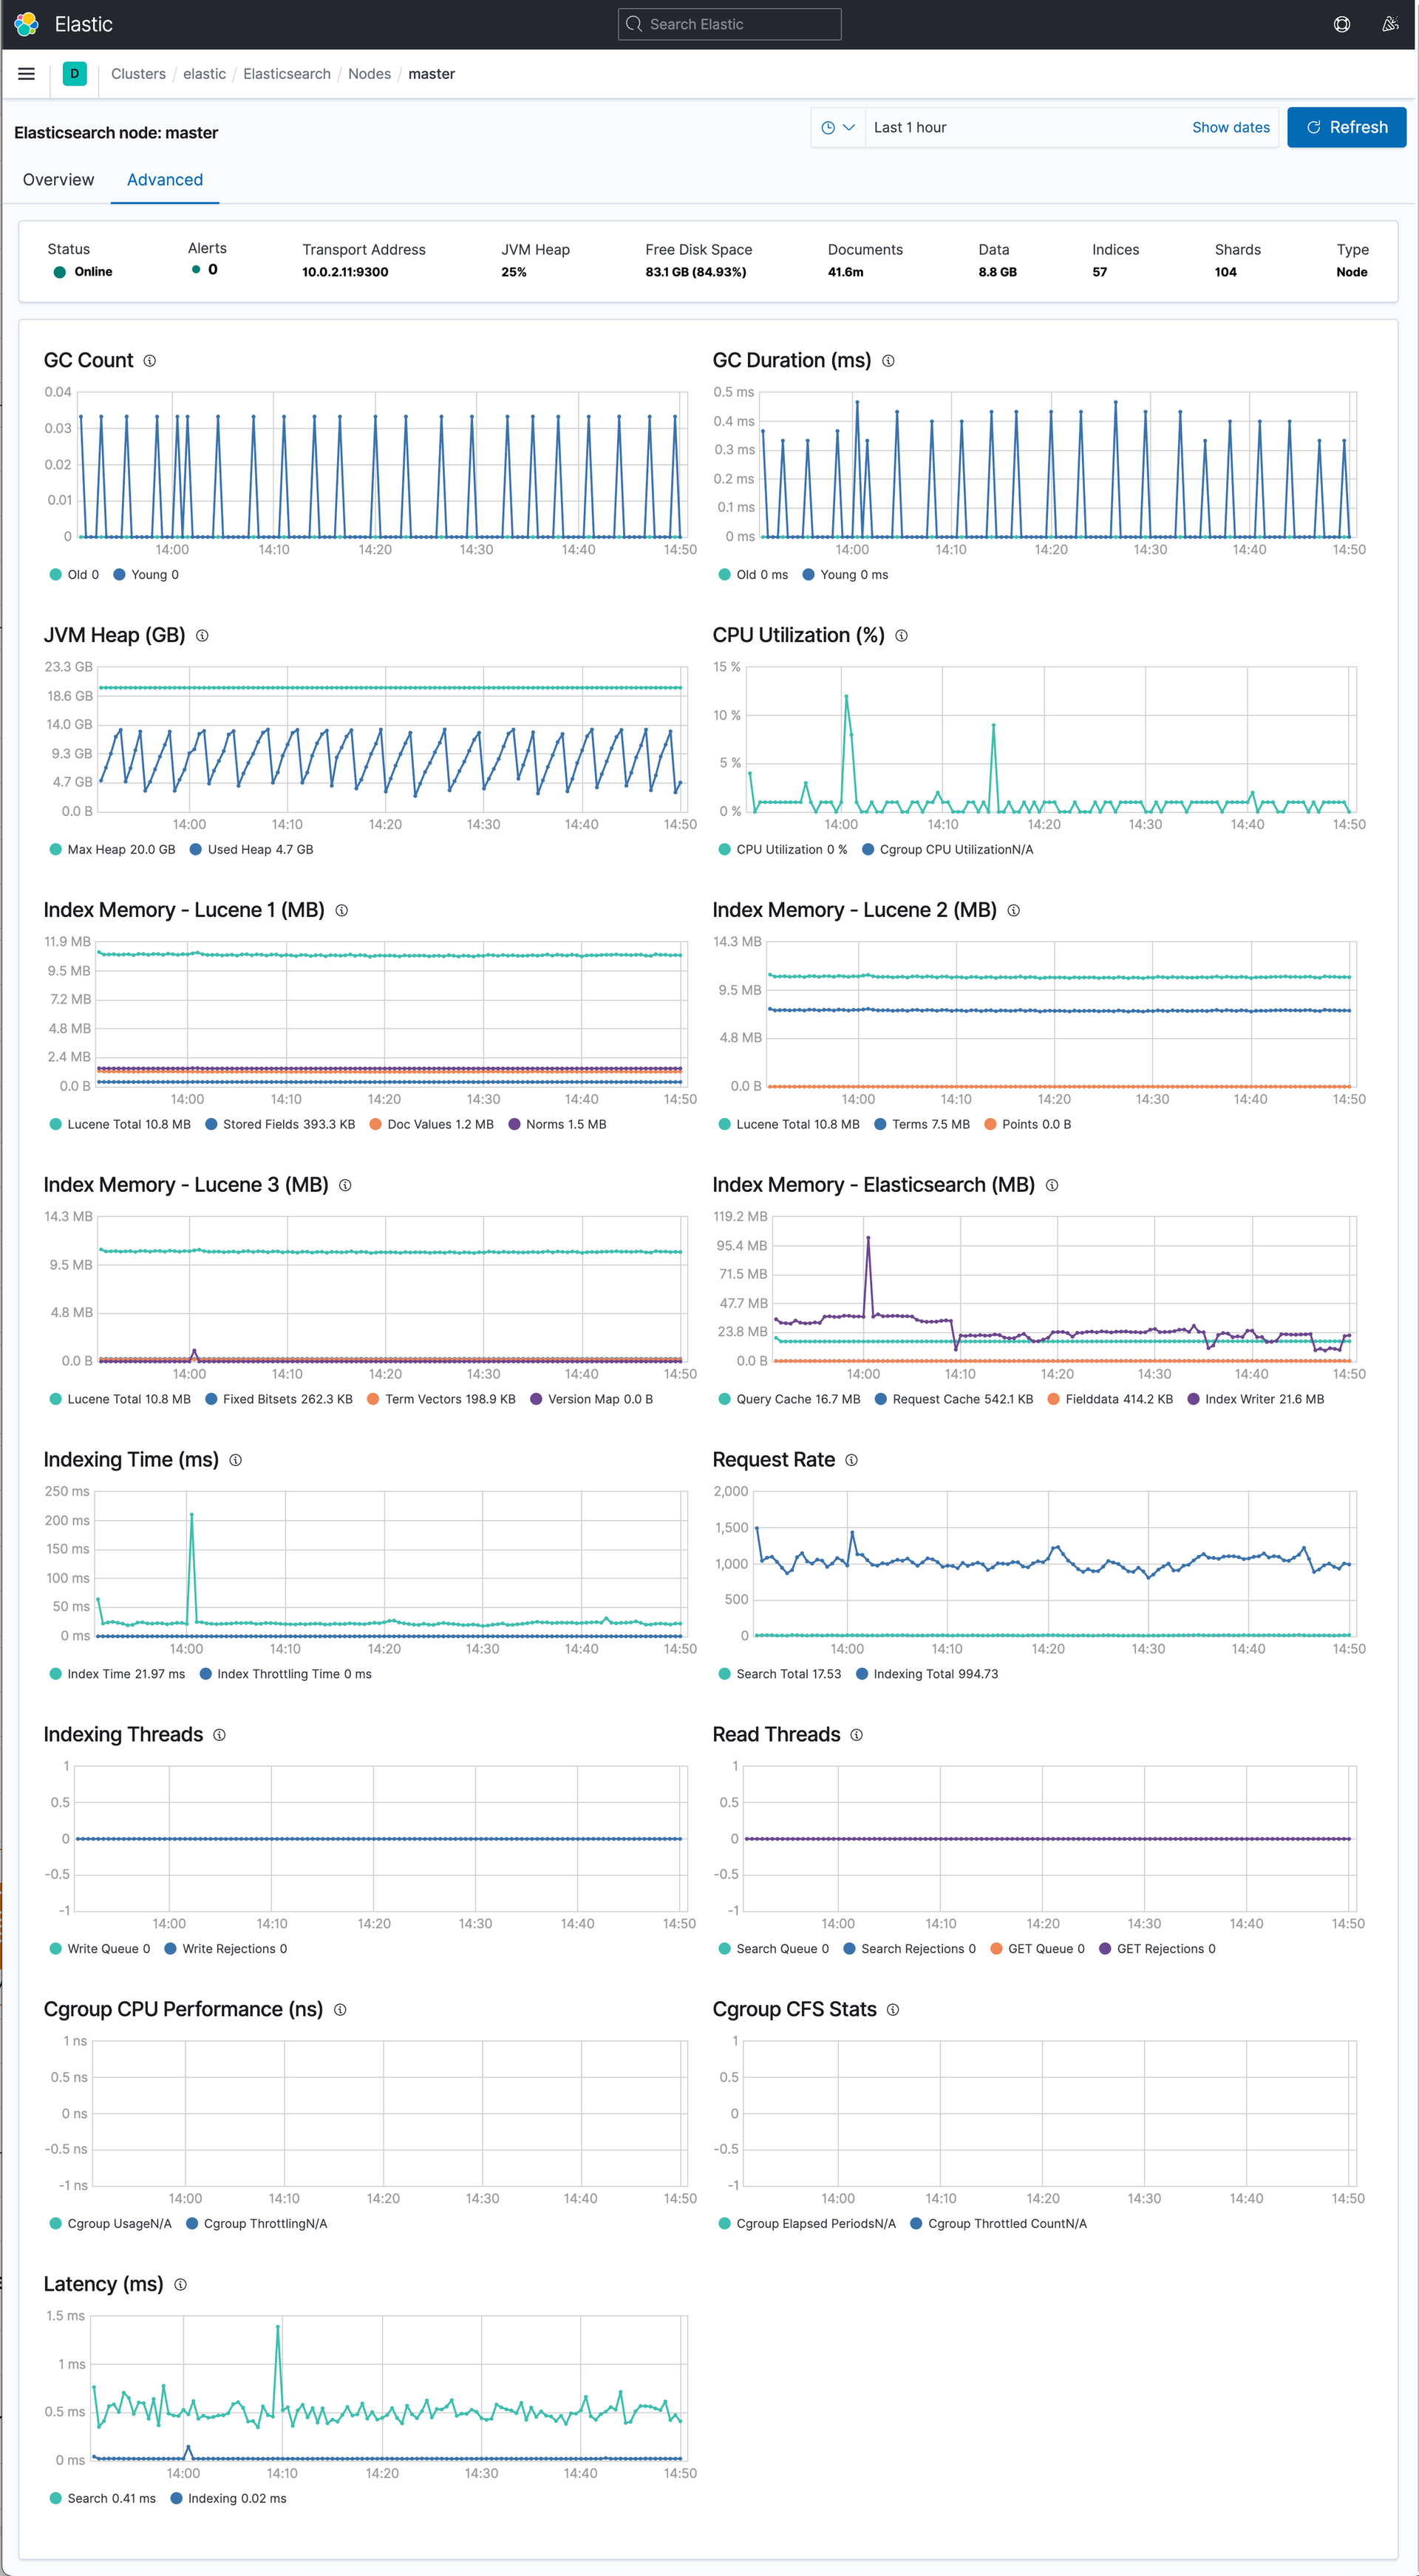Open the help menu icon
This screenshot has width=1419, height=2576.
(x=1341, y=24)
